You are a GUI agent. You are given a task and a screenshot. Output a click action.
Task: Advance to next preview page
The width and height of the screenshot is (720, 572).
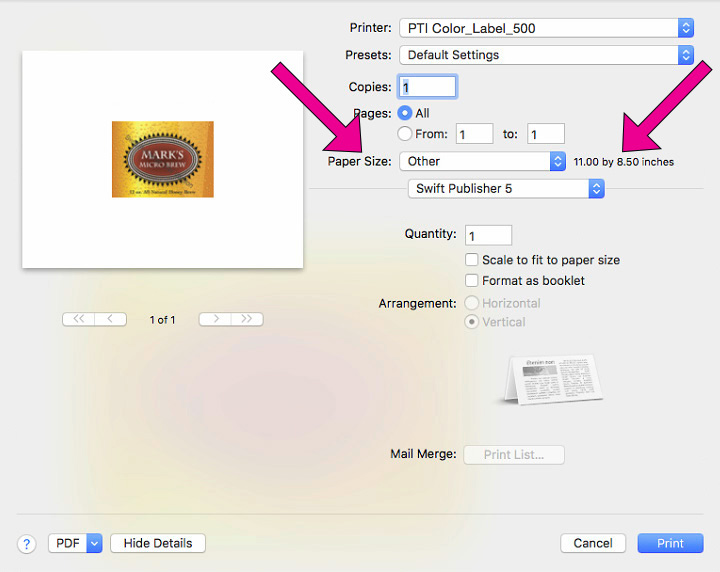point(215,319)
